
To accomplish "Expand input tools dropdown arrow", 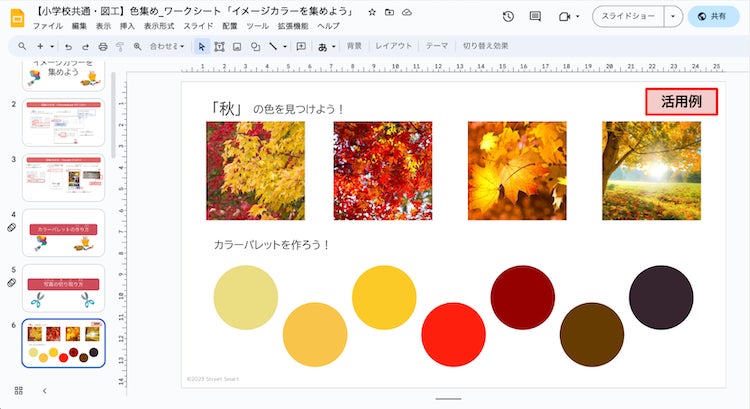I will click(333, 46).
